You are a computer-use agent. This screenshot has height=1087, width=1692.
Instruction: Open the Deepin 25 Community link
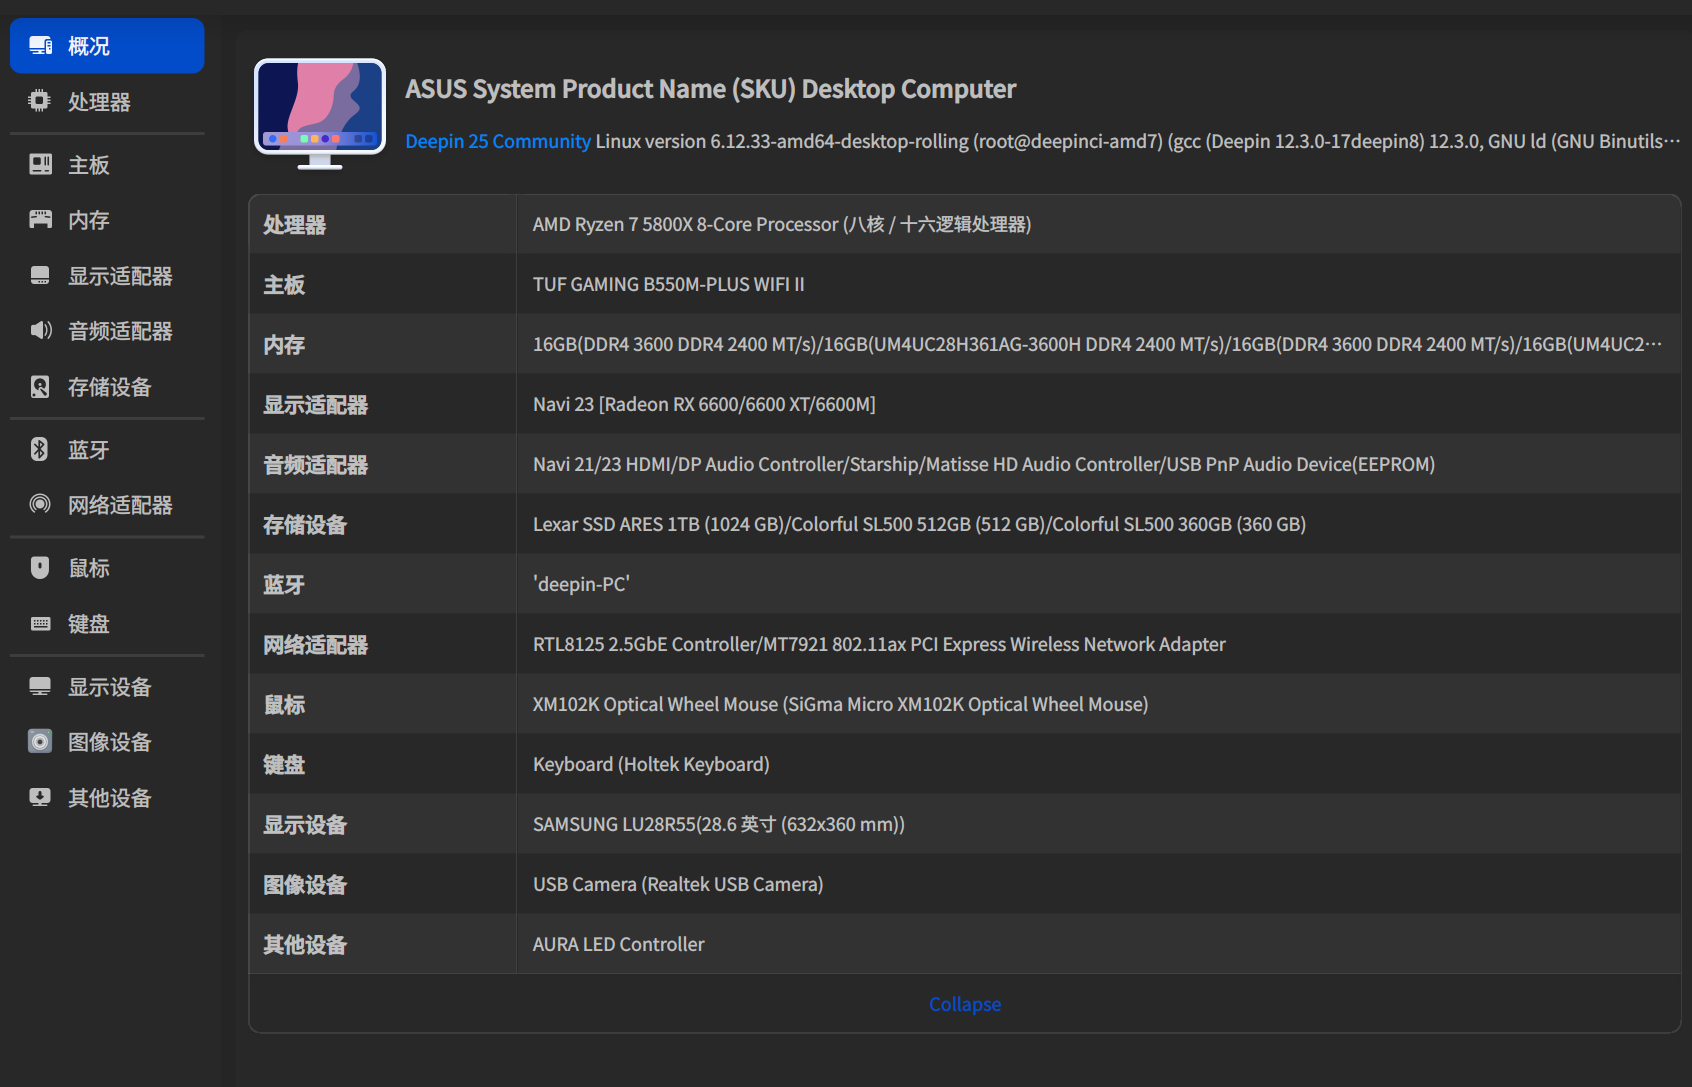[x=498, y=141]
